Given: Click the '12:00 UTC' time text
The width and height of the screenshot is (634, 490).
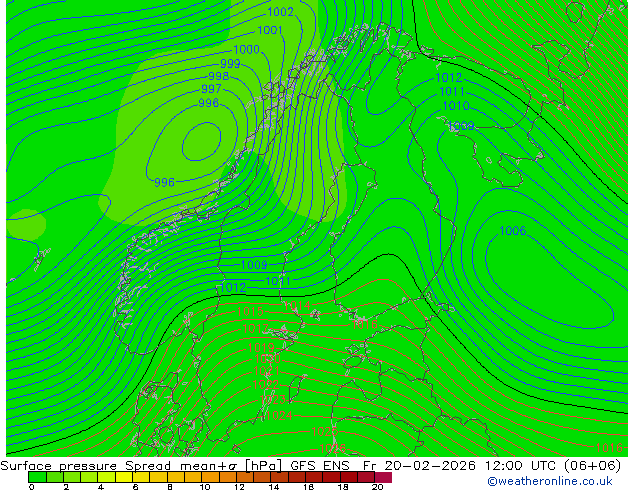Looking at the screenshot, I should [522, 466].
